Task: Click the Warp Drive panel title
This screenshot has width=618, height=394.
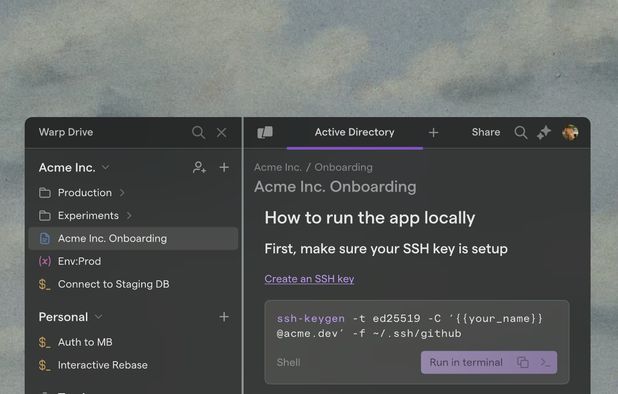Action: pos(66,132)
